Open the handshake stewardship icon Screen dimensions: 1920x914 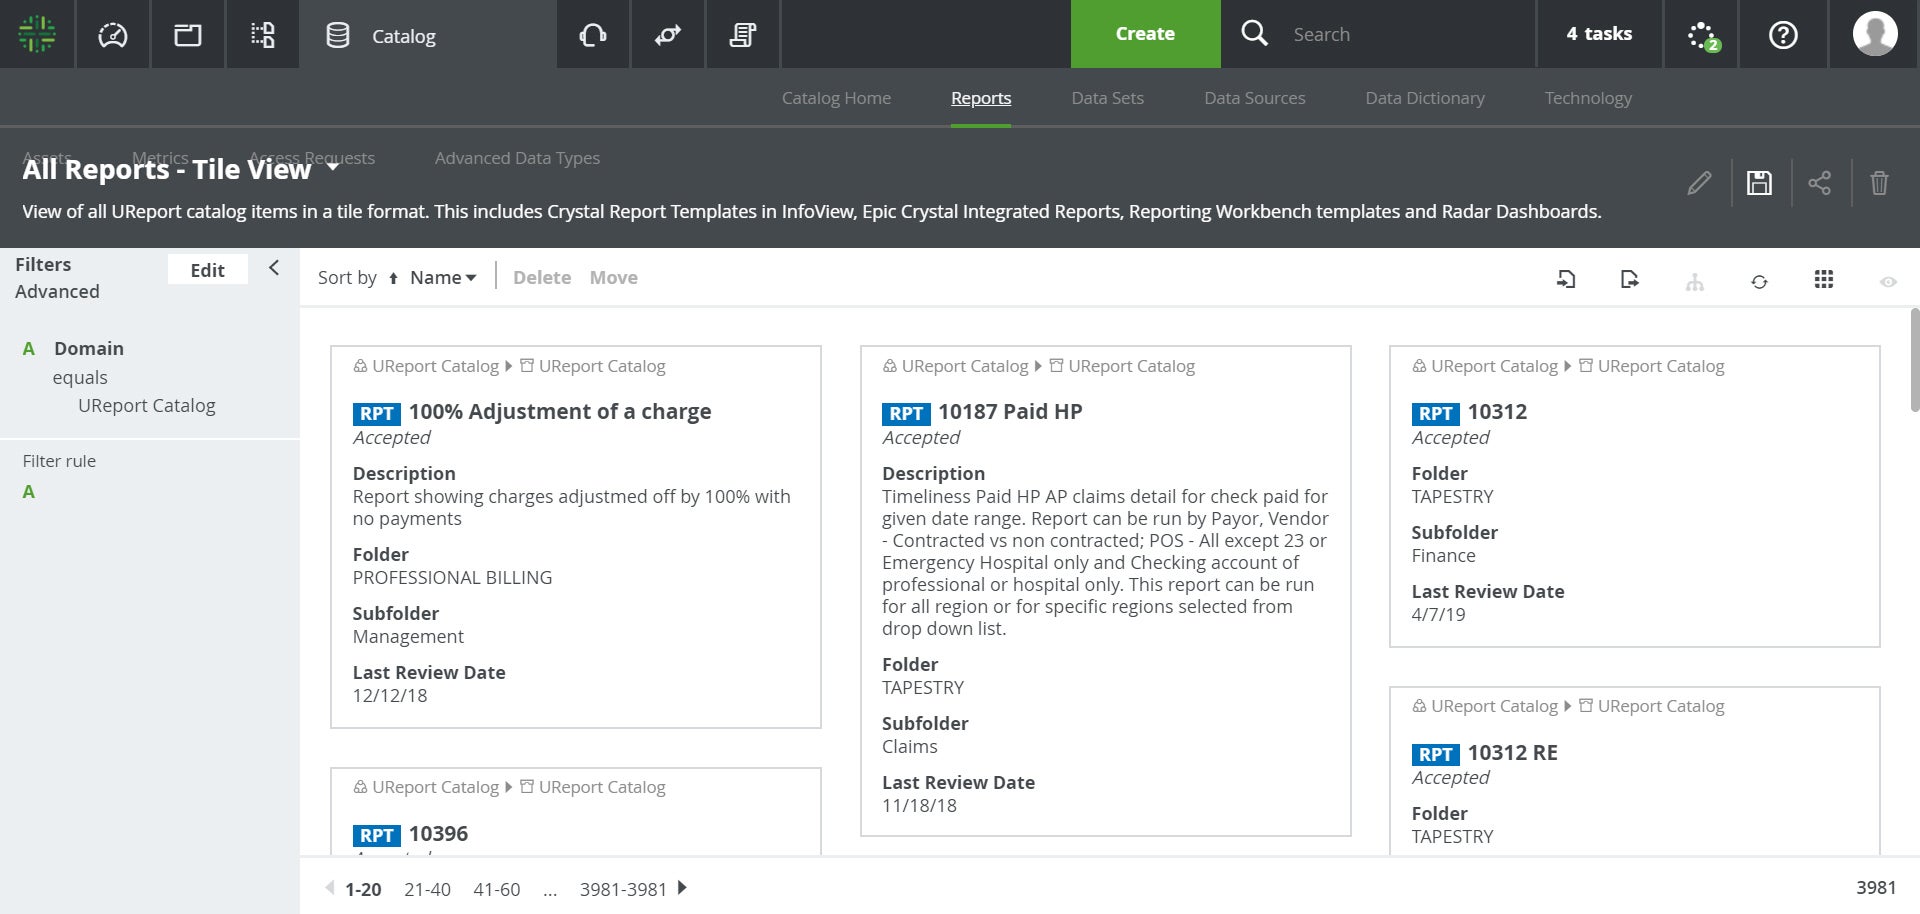[x=668, y=35]
